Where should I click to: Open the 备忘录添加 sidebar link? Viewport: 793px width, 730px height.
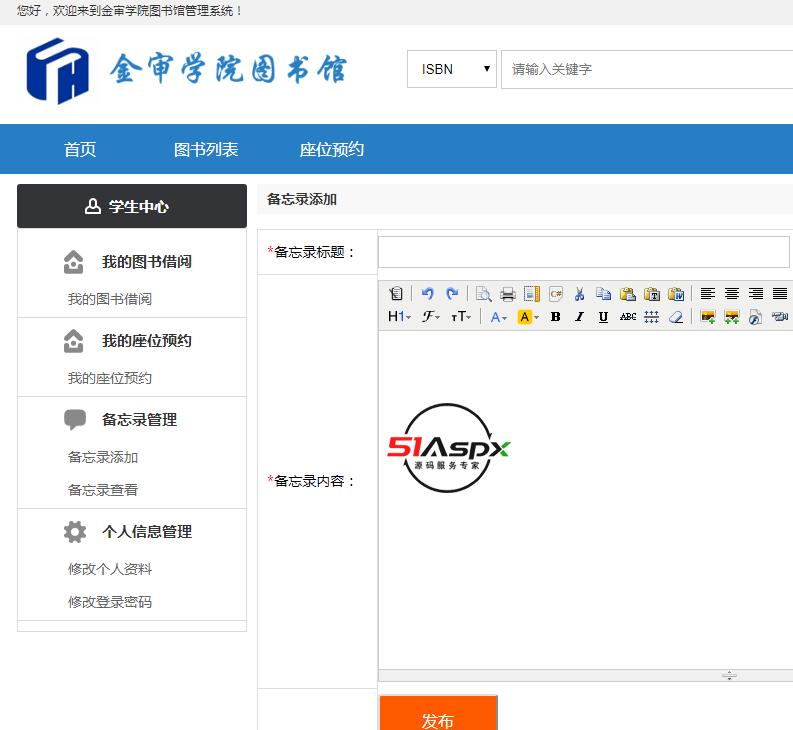tap(103, 457)
